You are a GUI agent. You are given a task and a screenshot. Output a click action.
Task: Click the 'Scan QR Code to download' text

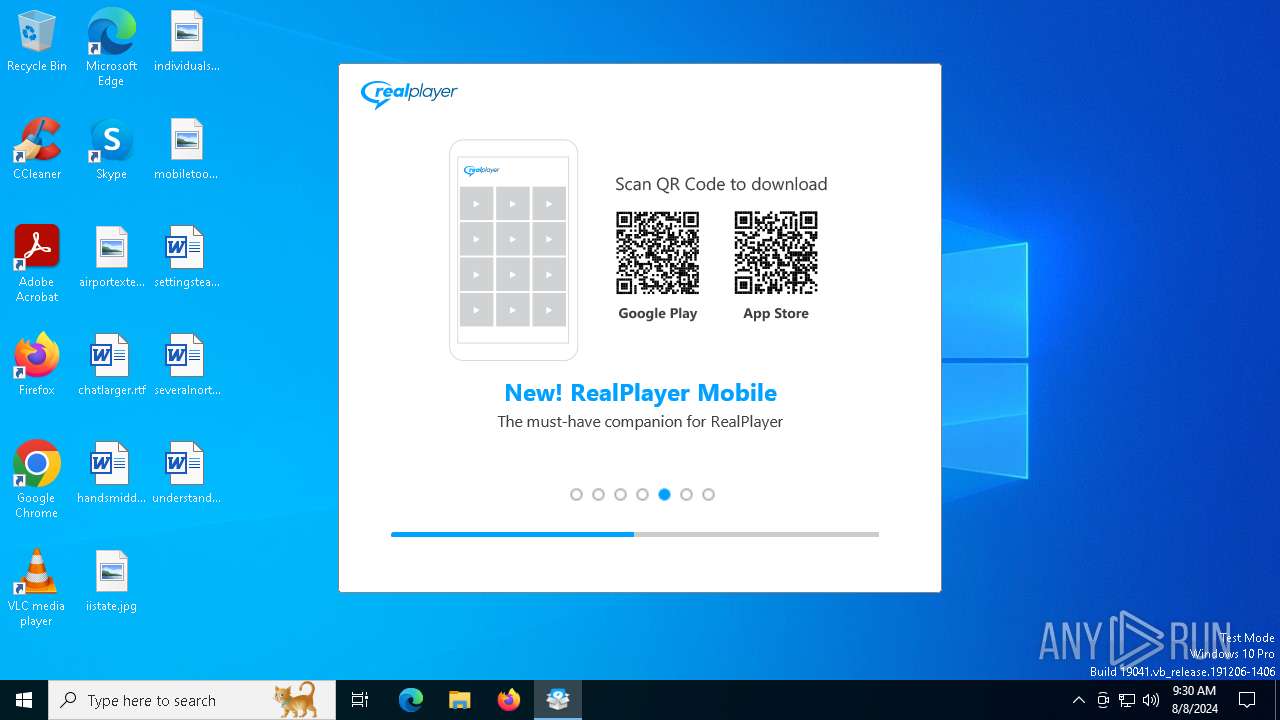coord(721,184)
